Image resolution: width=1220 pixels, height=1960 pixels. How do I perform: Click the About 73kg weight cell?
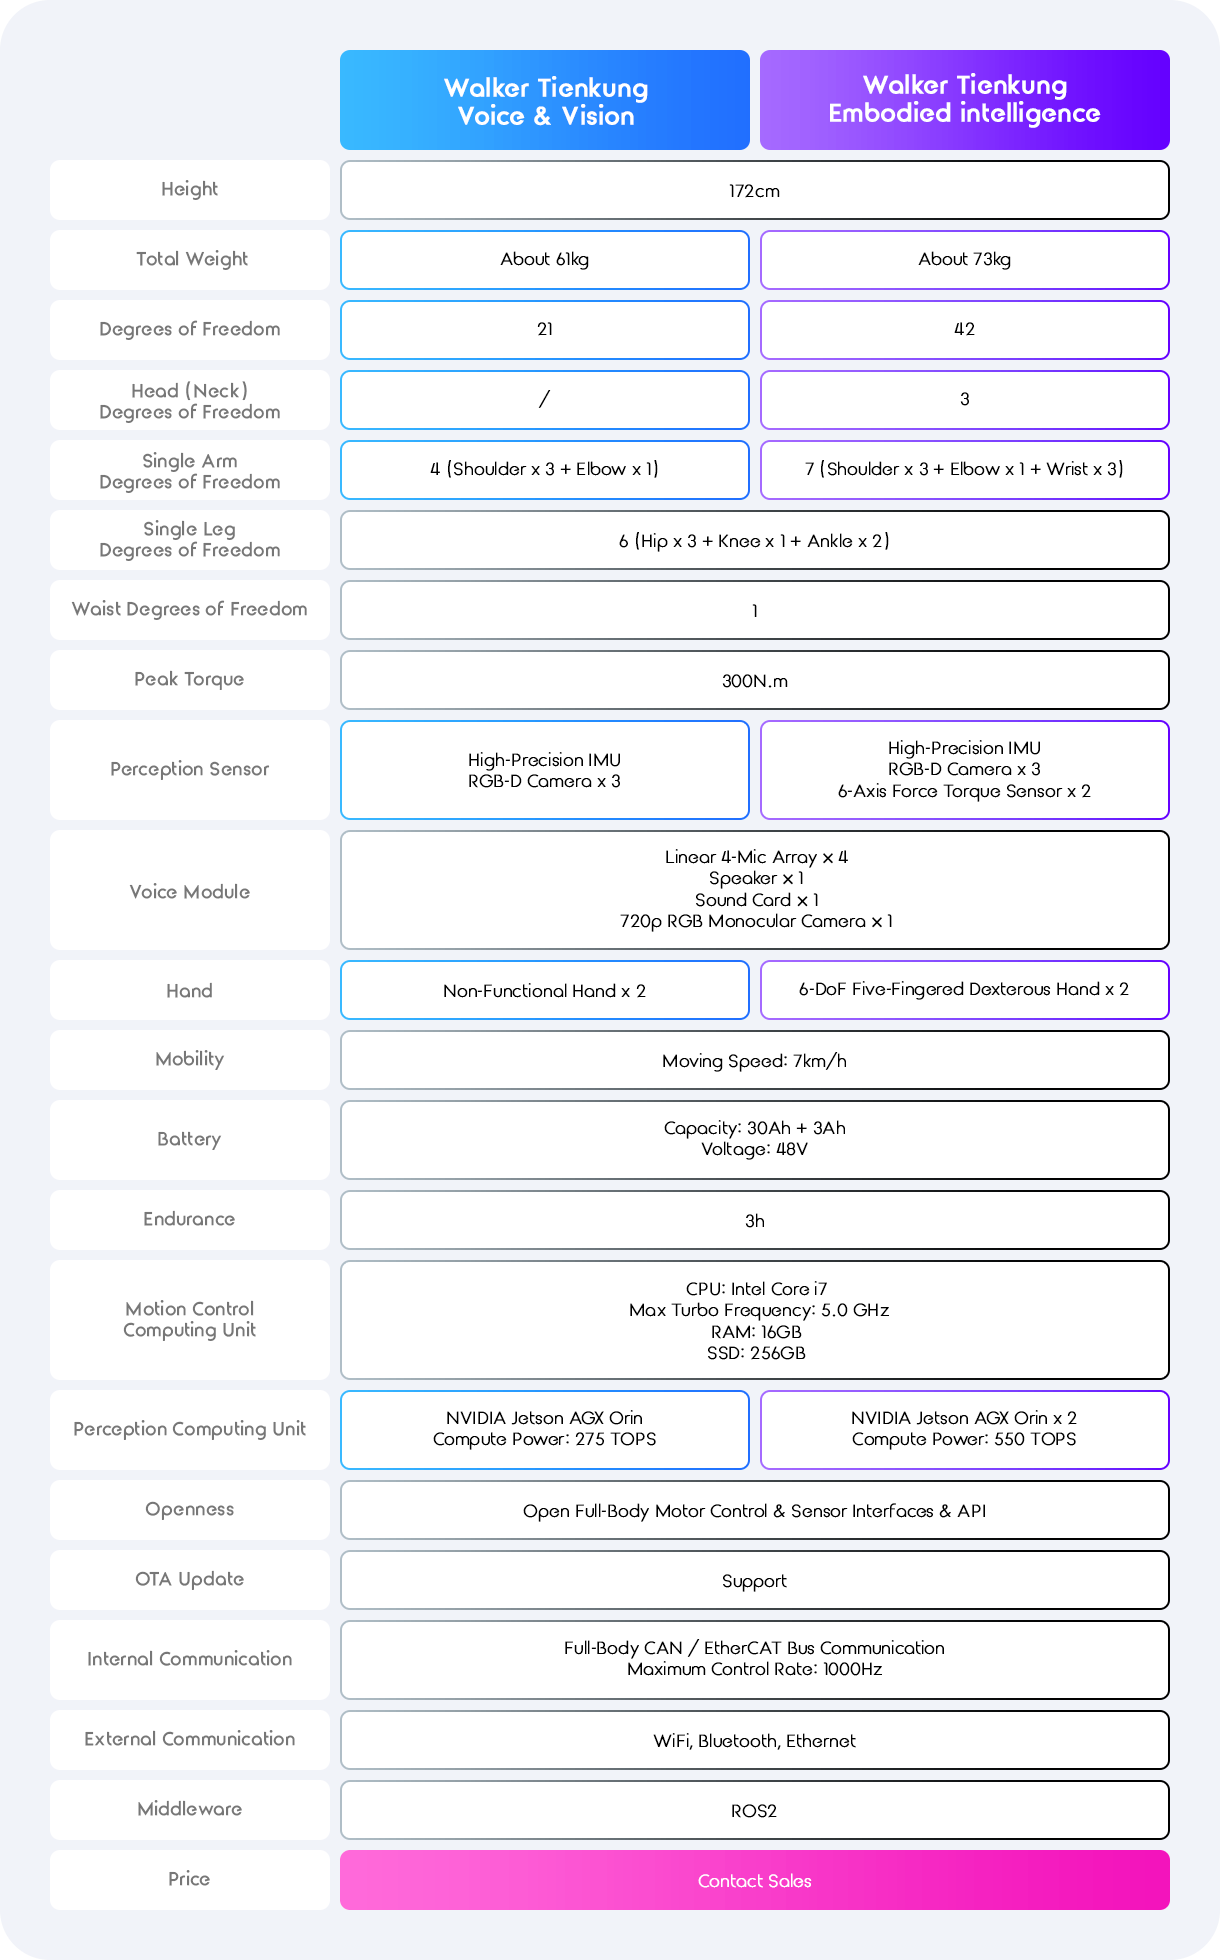click(964, 260)
